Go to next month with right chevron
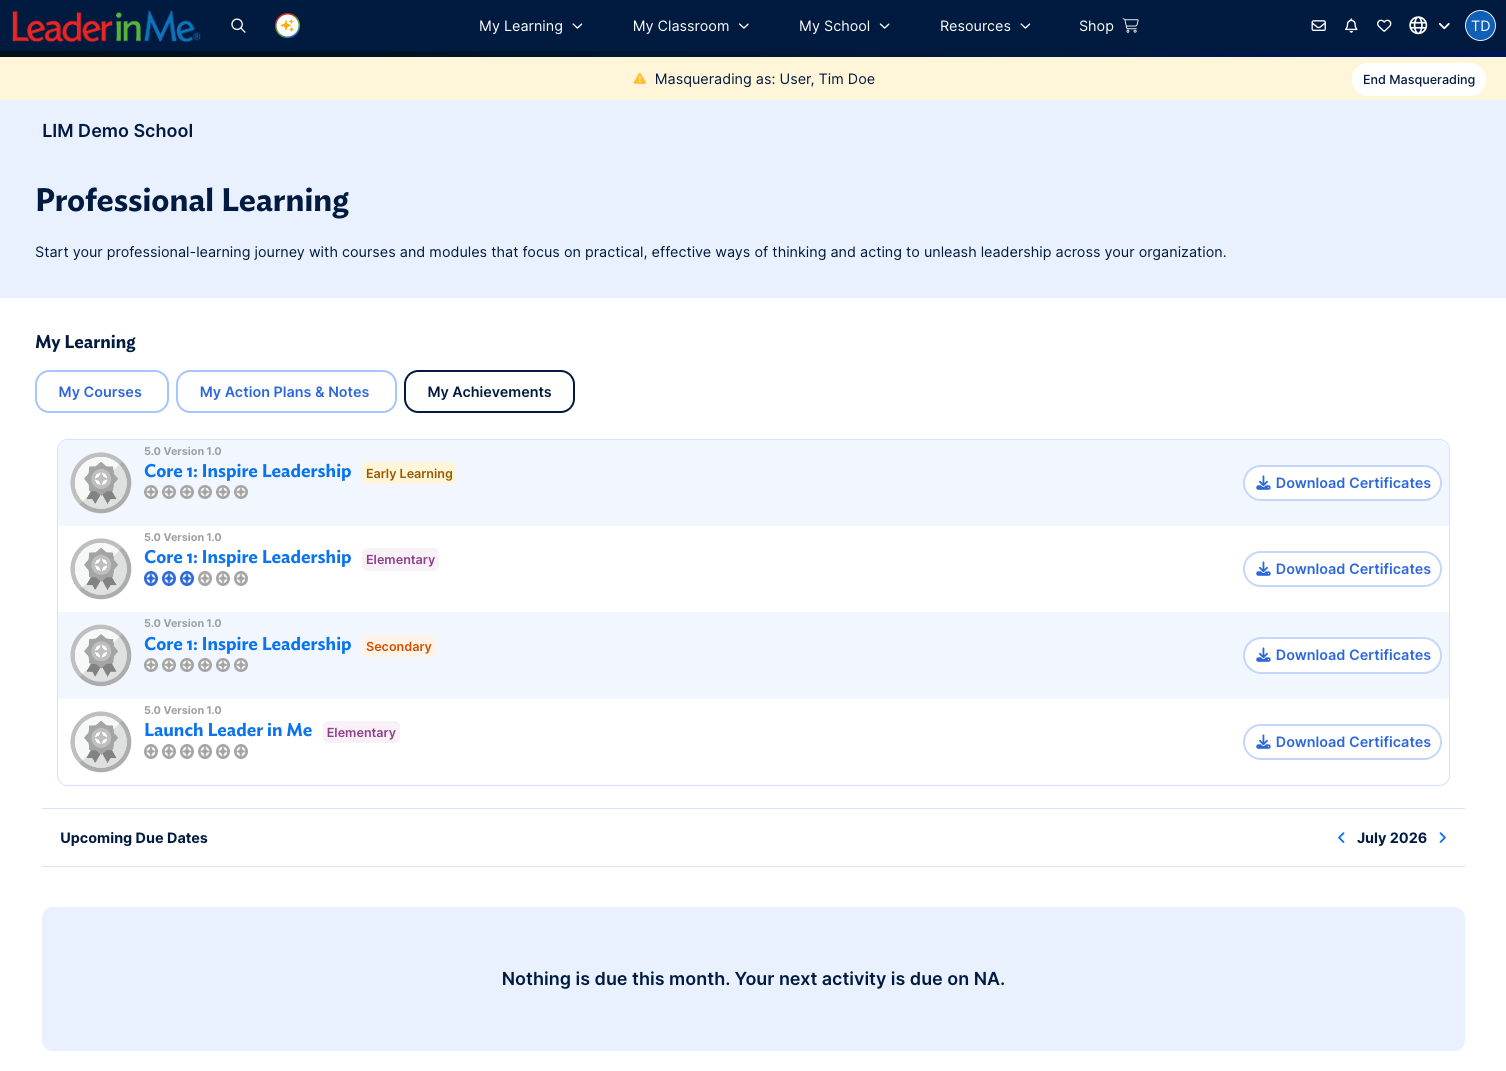The height and width of the screenshot is (1071, 1506). (x=1442, y=838)
